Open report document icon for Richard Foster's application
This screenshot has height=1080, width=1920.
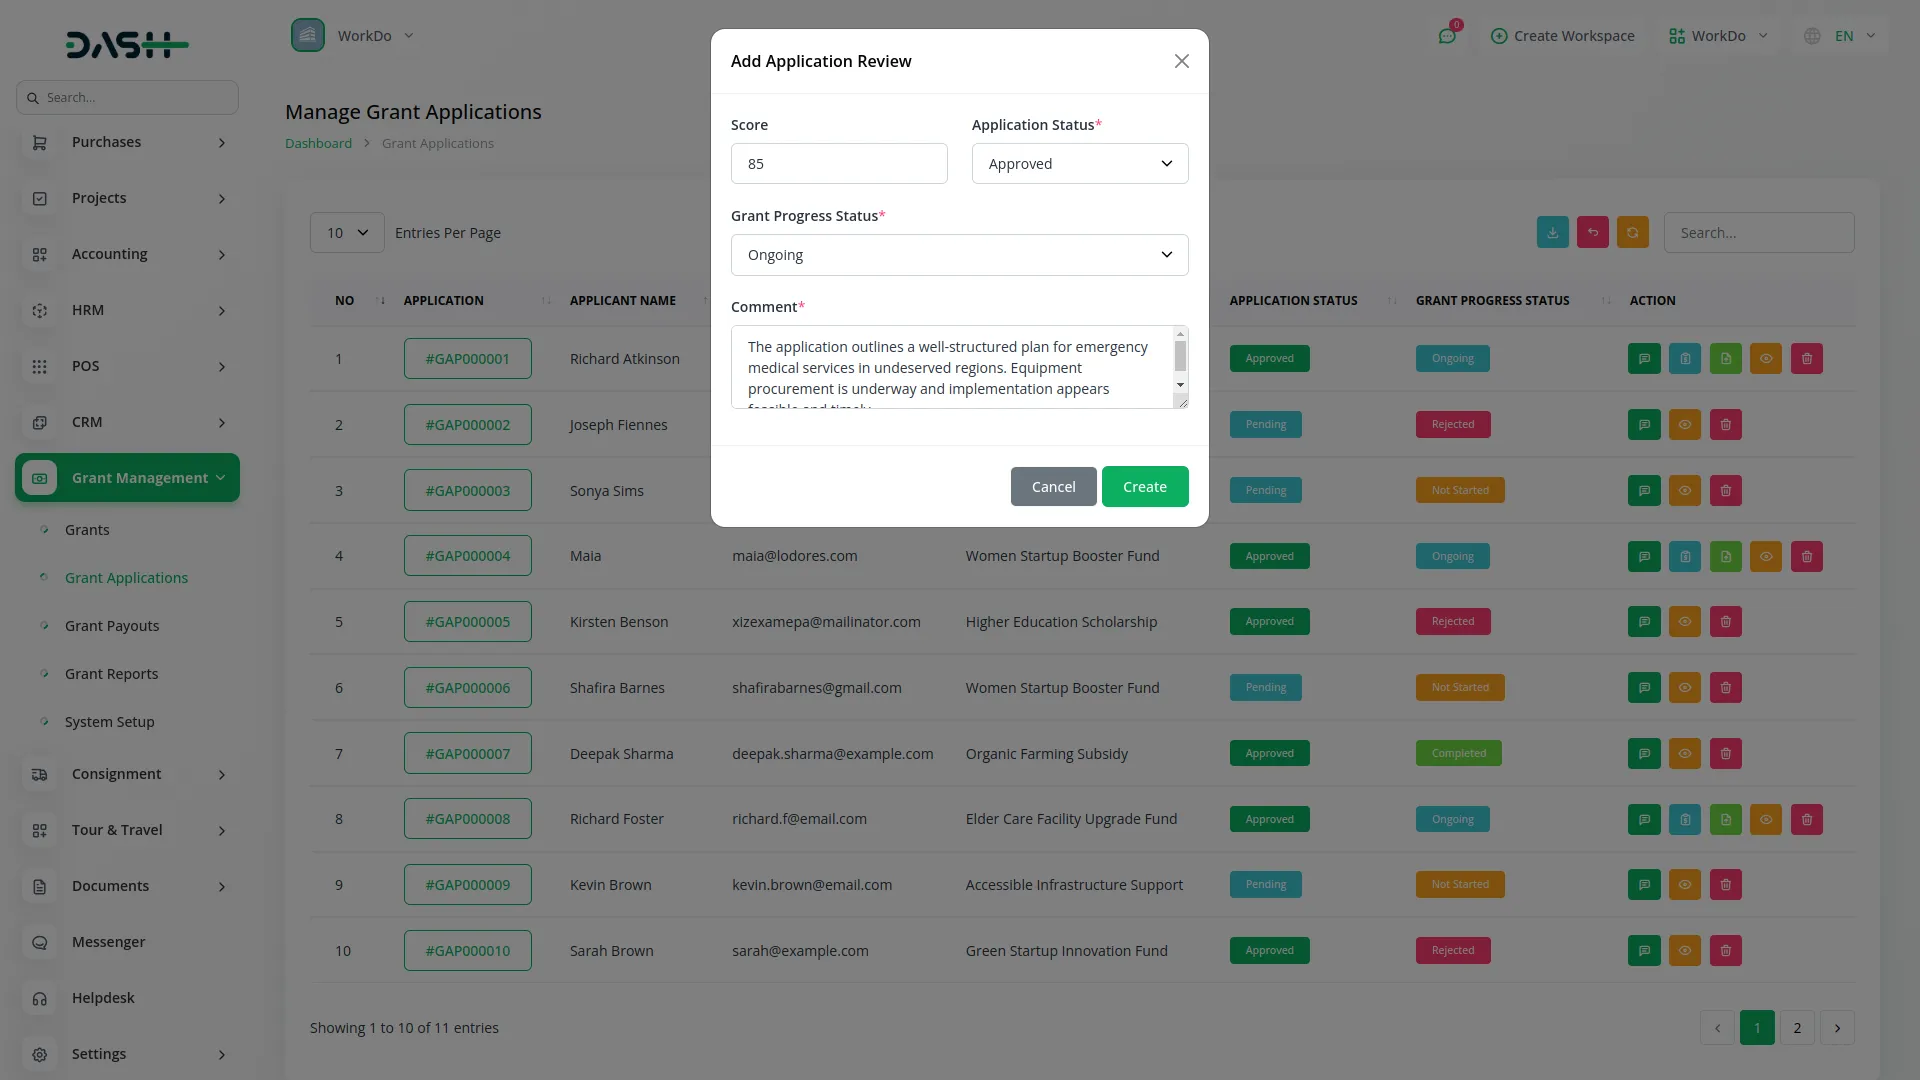click(1725, 819)
